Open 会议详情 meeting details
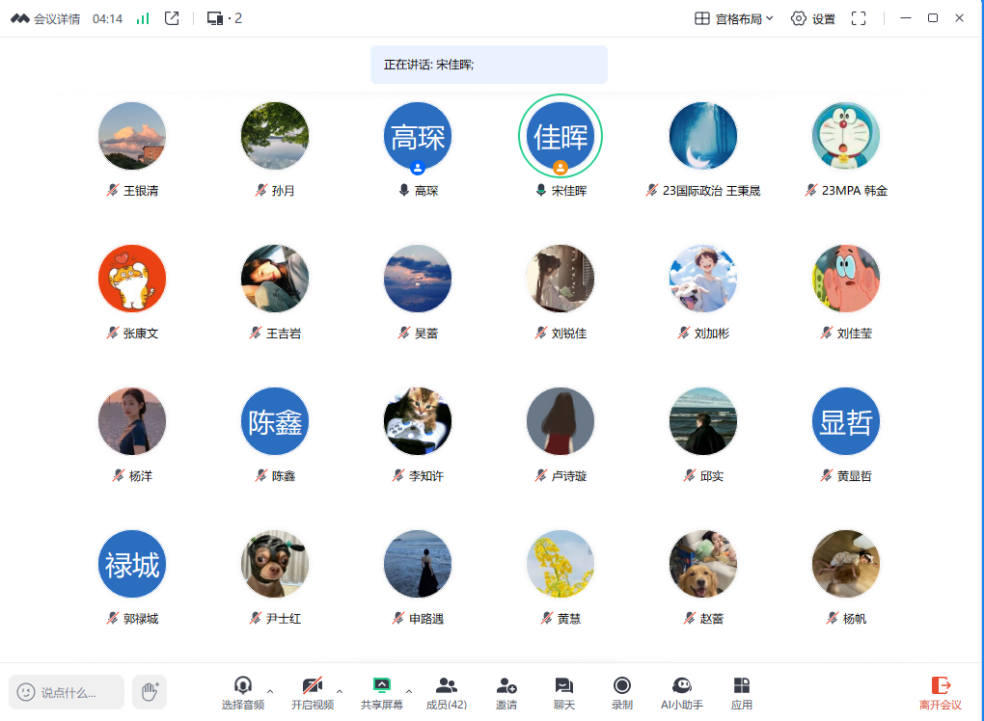Image resolution: width=984 pixels, height=721 pixels. click(x=46, y=18)
